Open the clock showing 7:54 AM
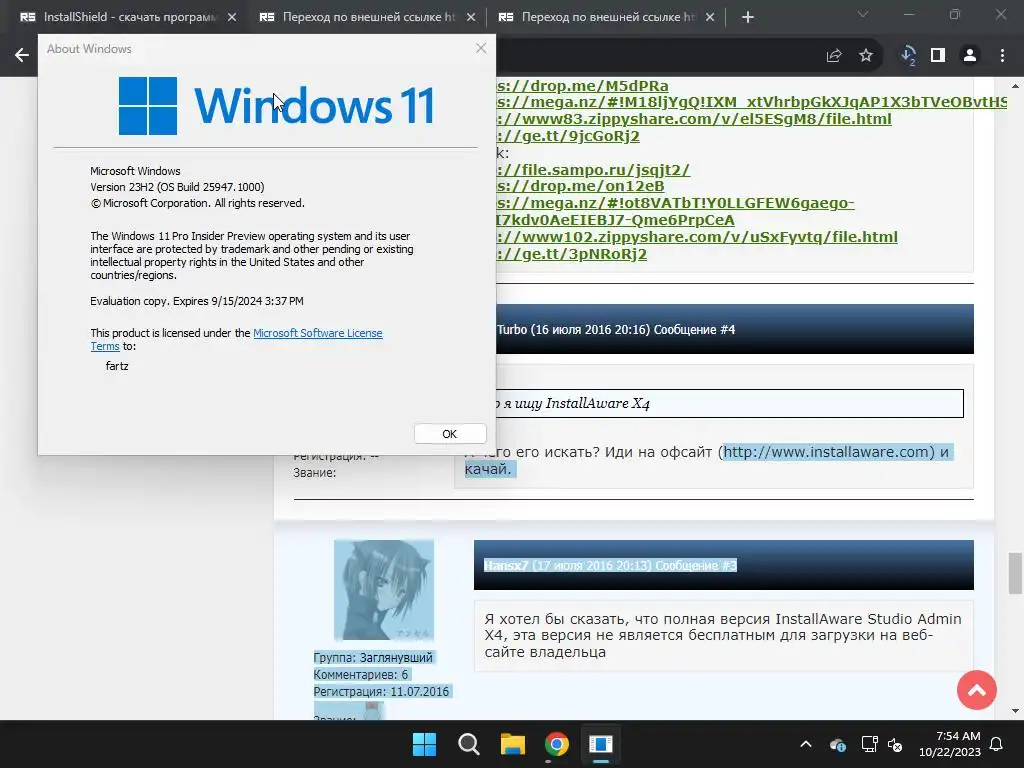 click(950, 744)
